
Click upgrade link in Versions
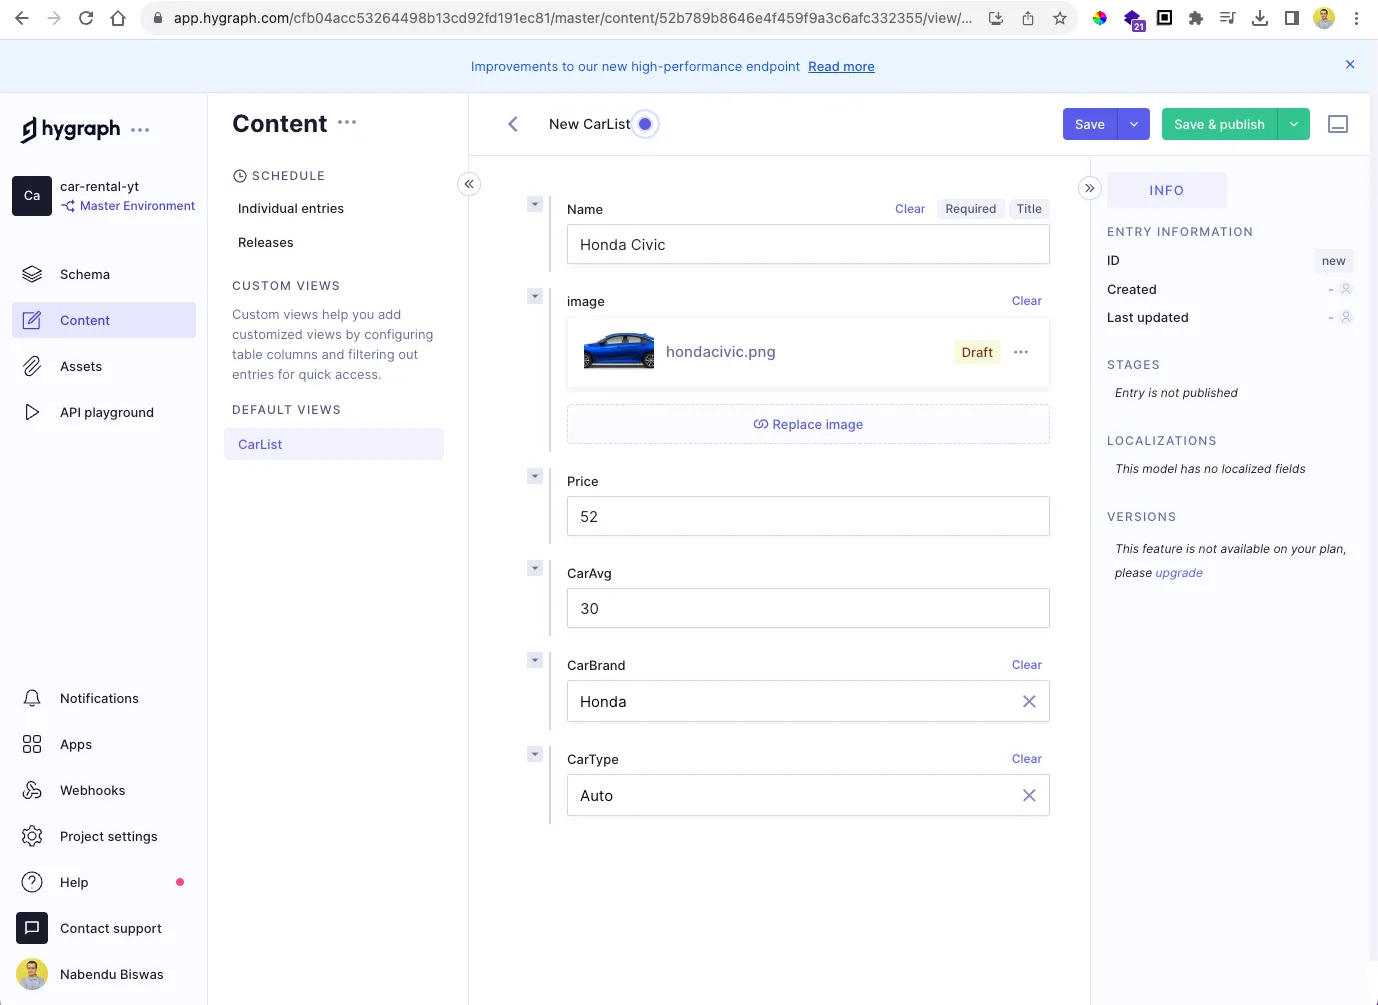(x=1179, y=573)
